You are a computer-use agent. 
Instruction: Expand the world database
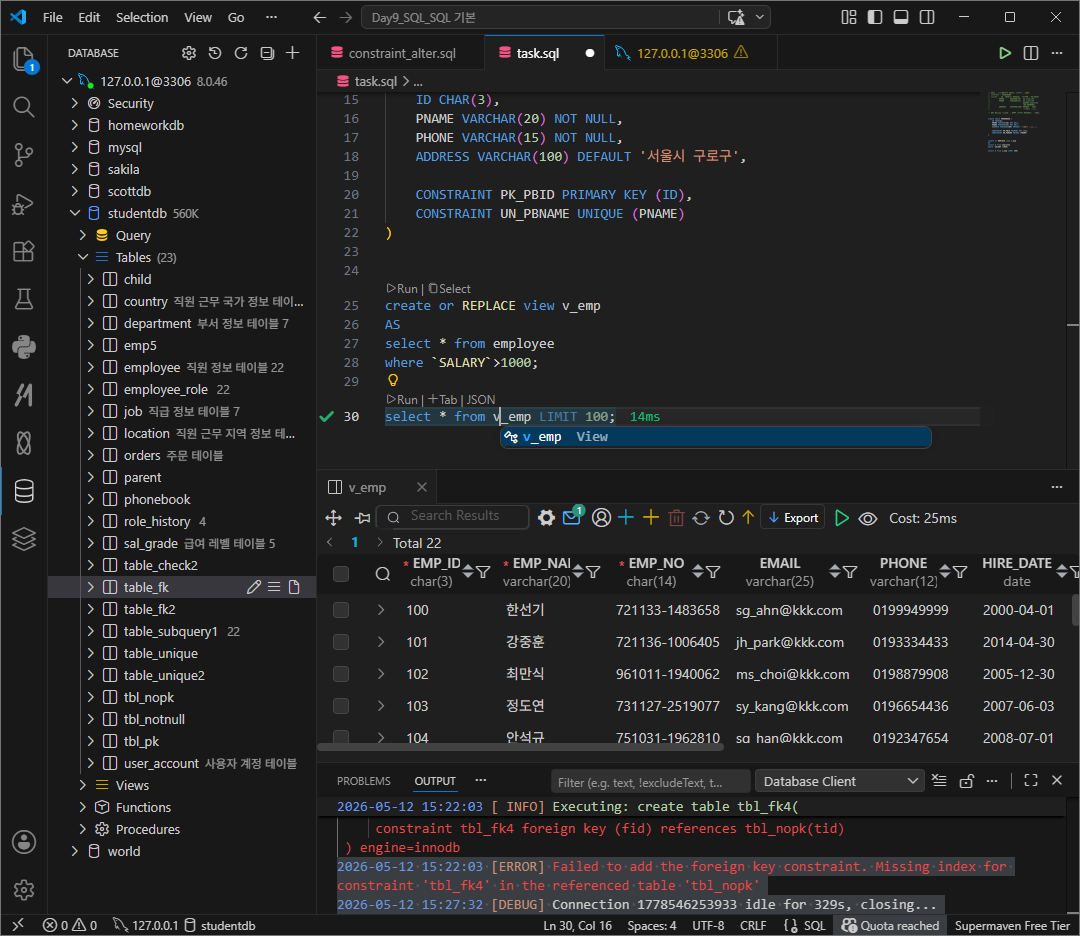click(75, 851)
